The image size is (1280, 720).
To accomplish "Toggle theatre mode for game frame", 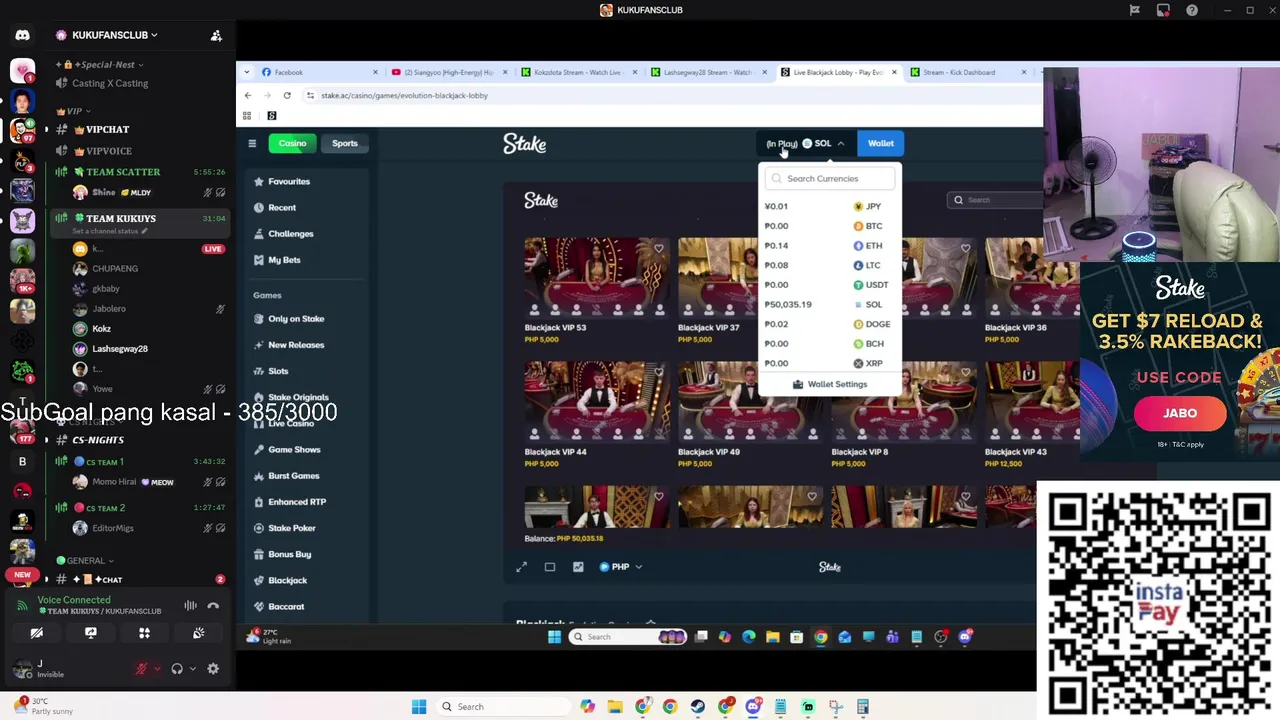I will (549, 567).
